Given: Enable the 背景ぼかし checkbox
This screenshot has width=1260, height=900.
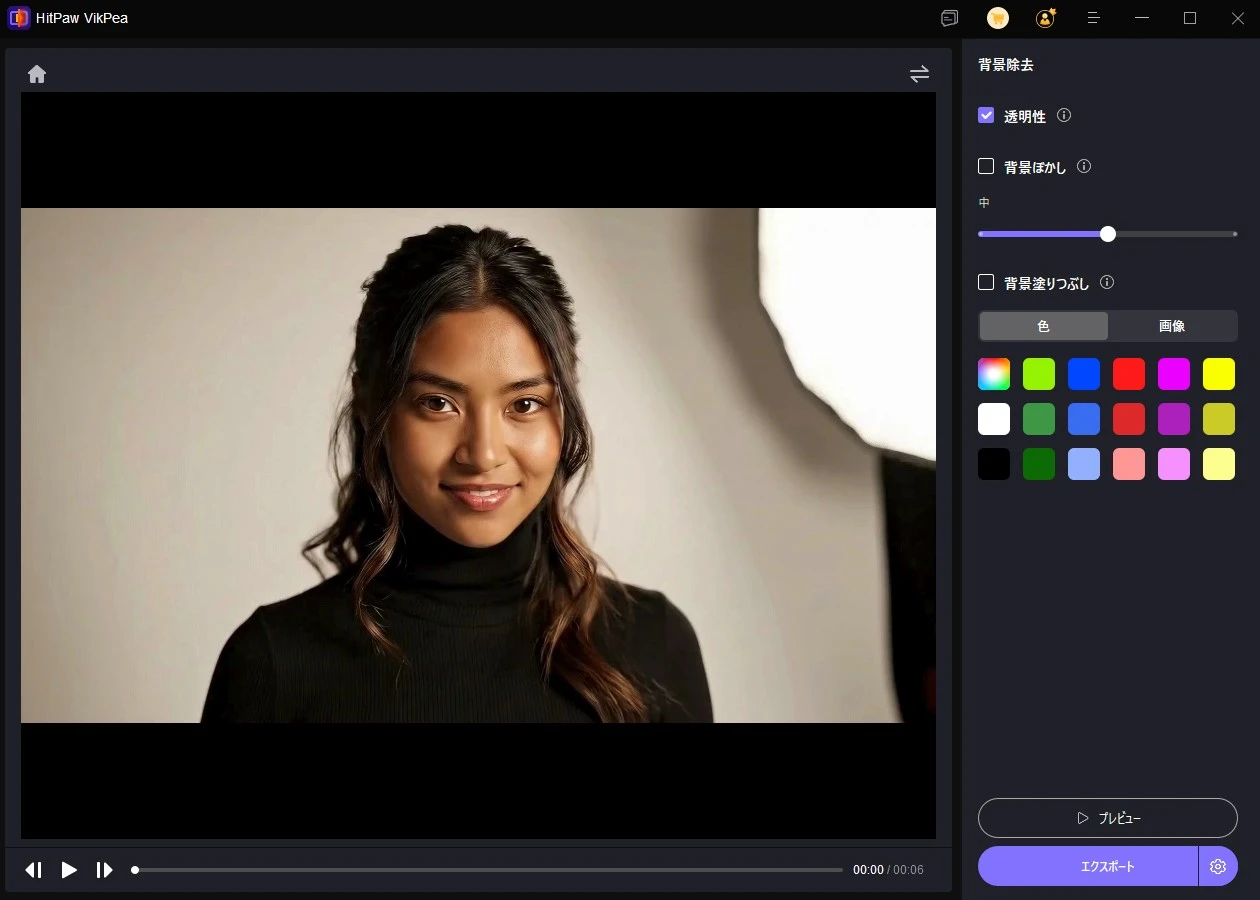Looking at the screenshot, I should pos(986,166).
